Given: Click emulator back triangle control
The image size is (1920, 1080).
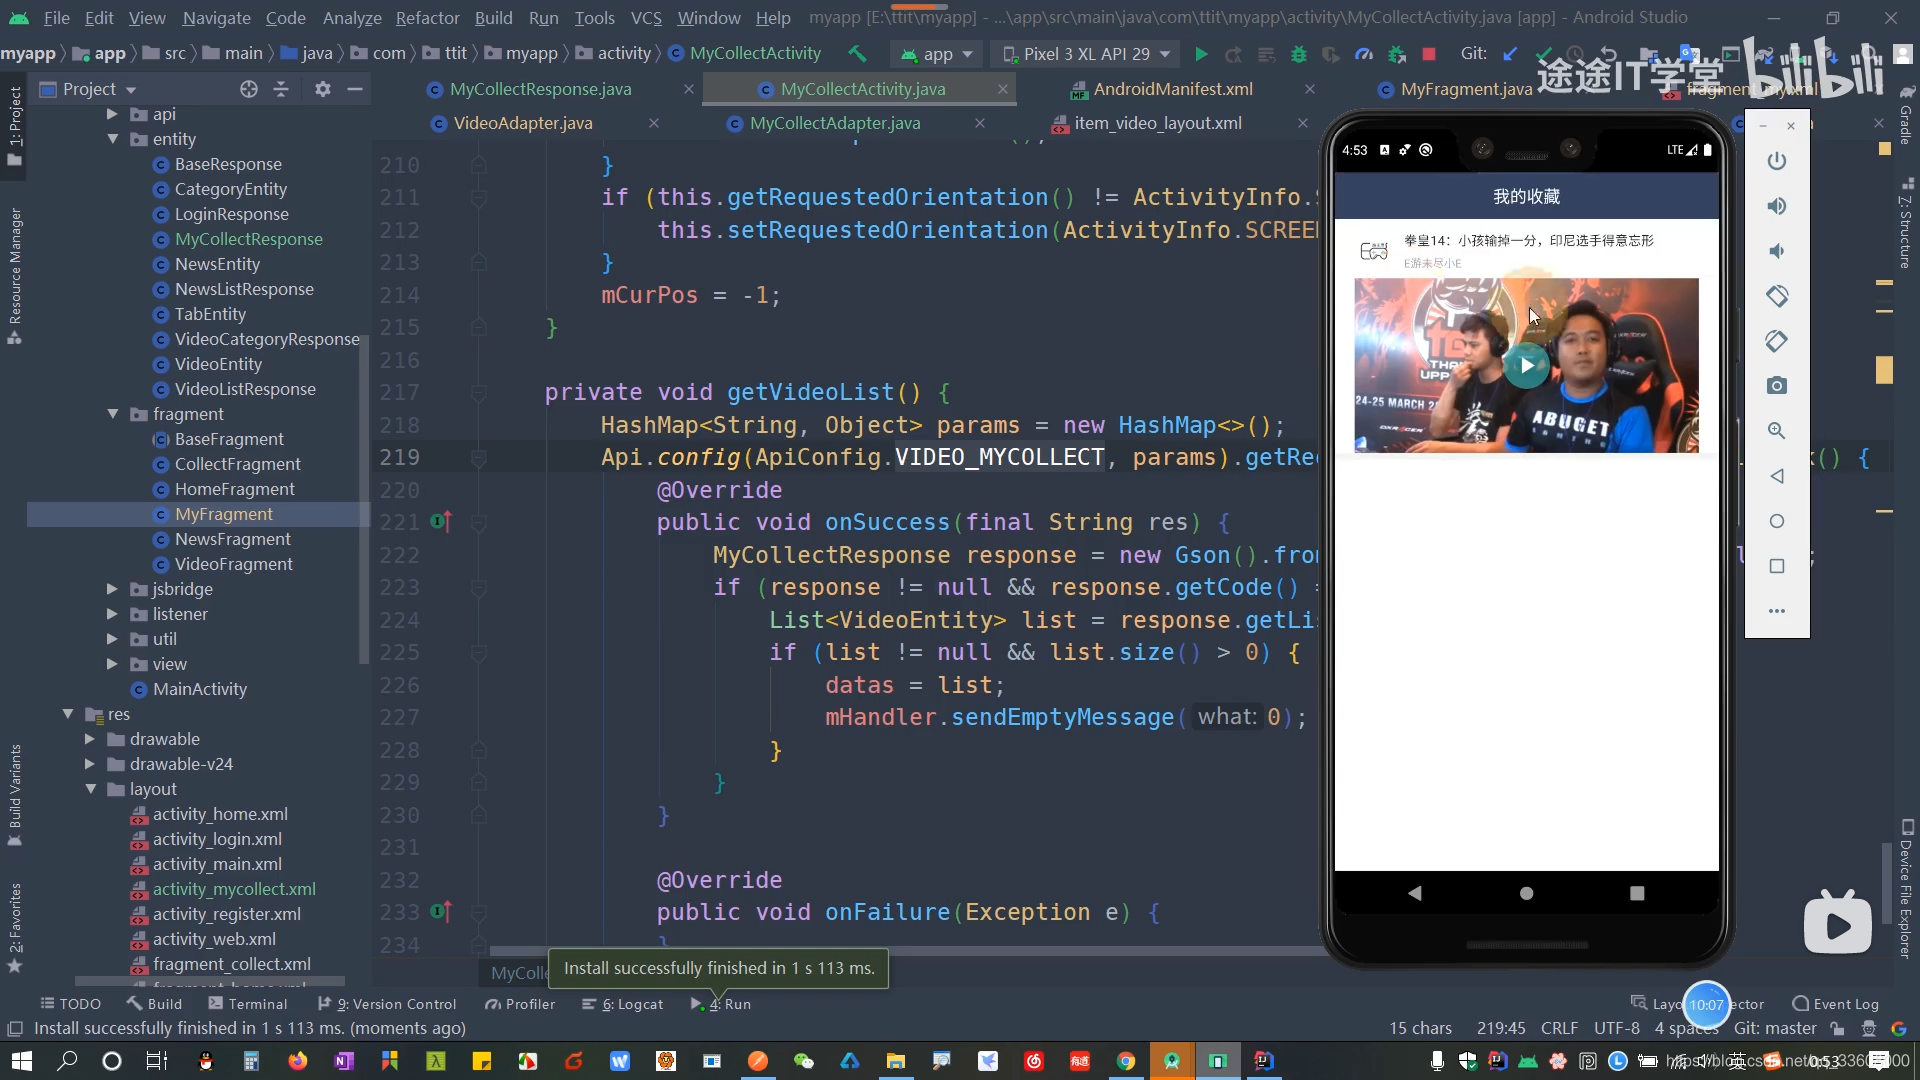Looking at the screenshot, I should [1777, 476].
